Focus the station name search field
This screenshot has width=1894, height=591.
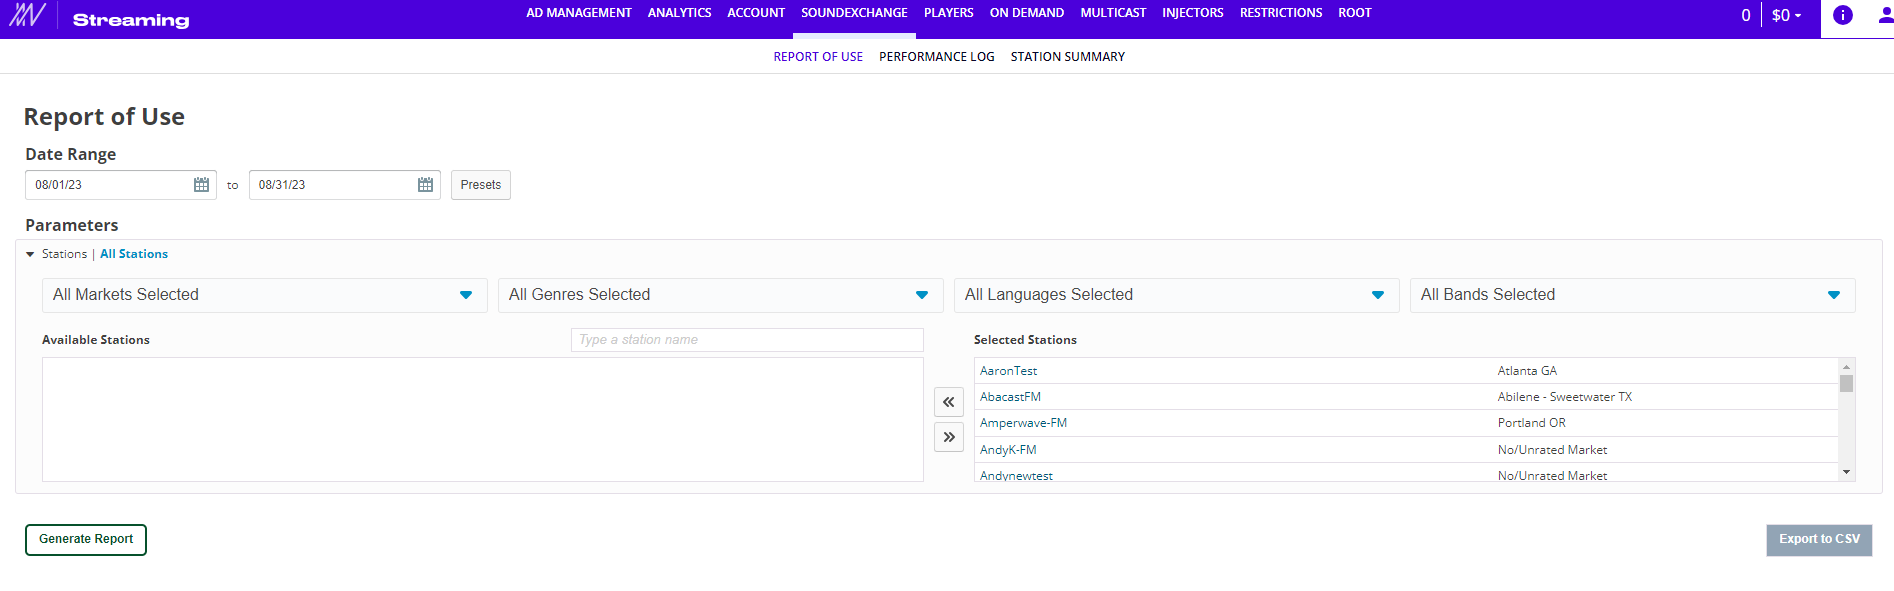[x=747, y=340]
